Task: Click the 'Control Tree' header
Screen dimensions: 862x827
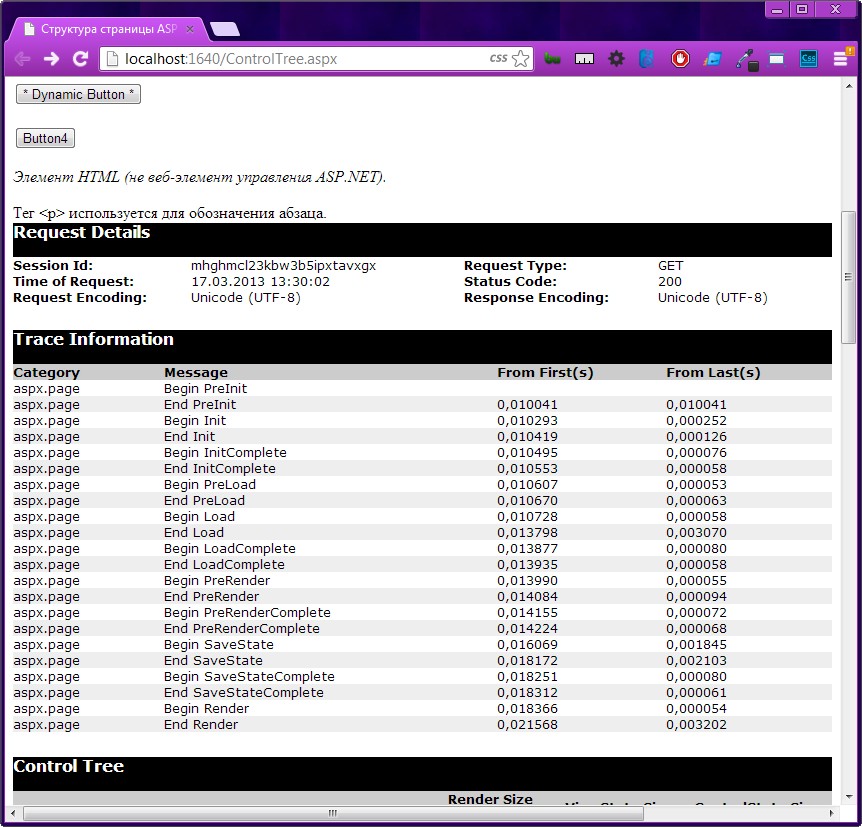Action: coord(69,766)
